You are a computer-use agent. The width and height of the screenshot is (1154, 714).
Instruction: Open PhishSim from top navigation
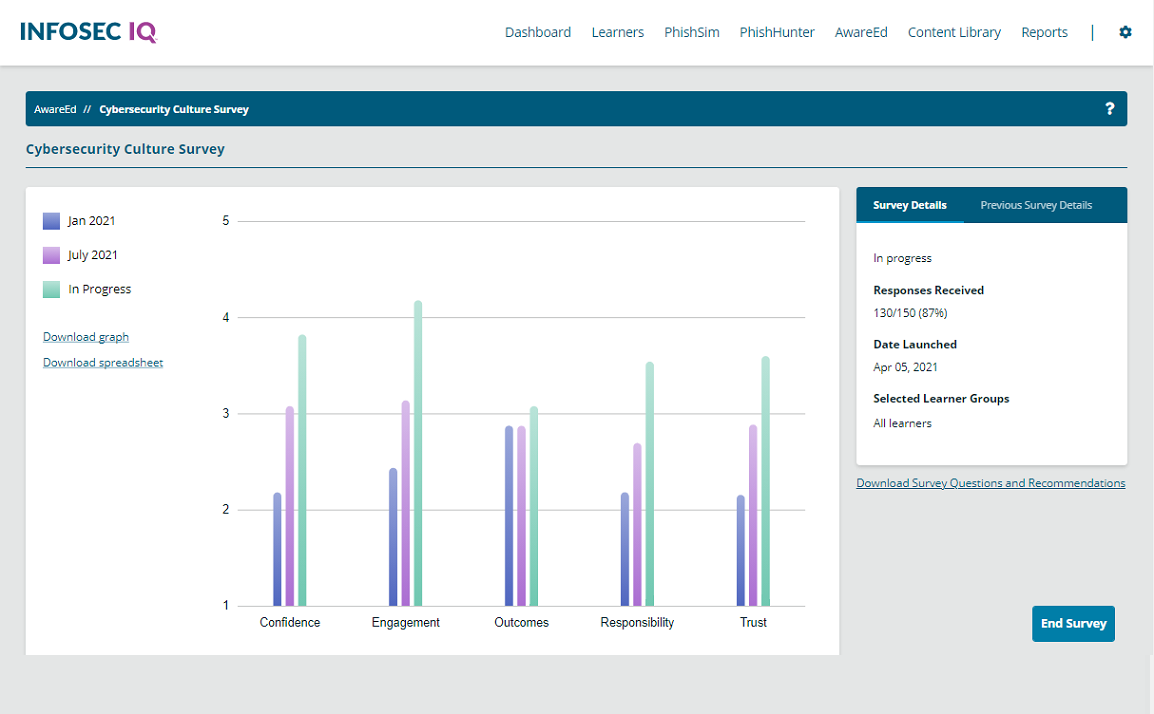click(691, 32)
